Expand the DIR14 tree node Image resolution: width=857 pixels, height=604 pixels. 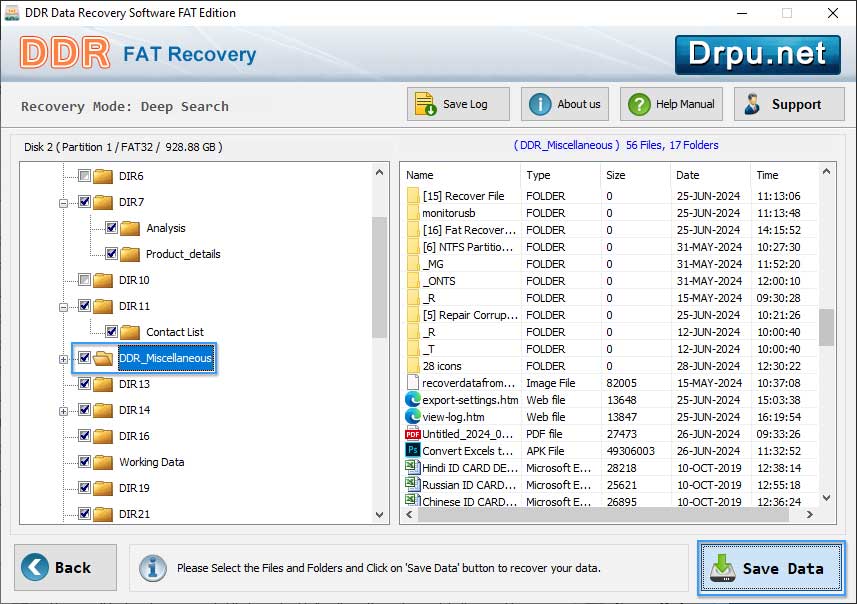click(63, 411)
